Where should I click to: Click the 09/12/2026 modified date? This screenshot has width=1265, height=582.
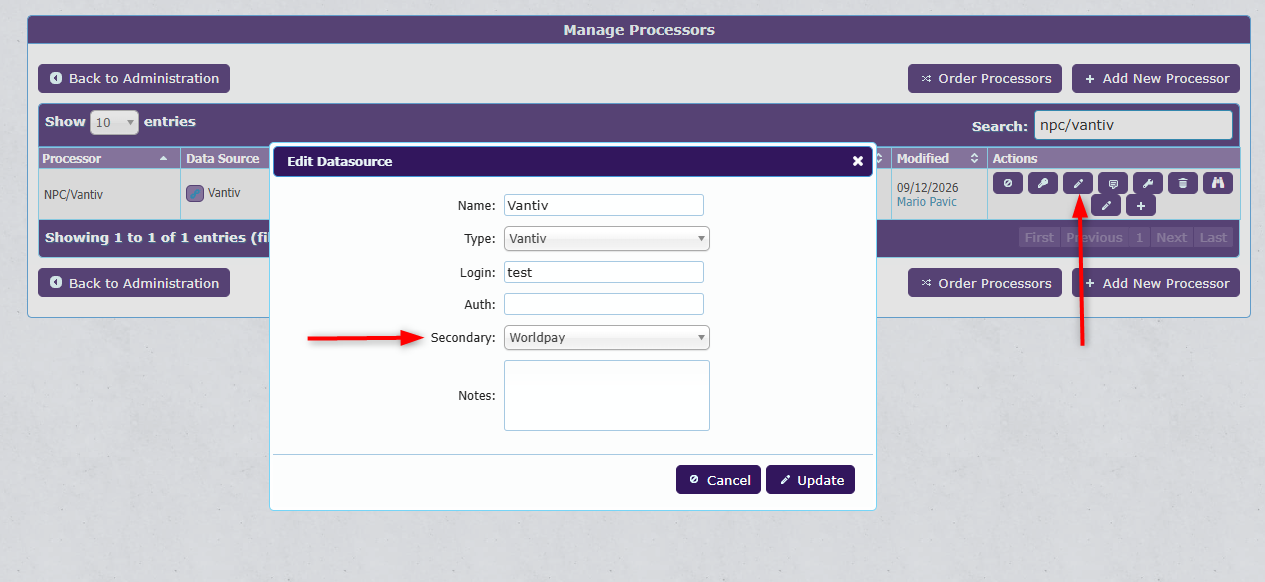(x=927, y=187)
